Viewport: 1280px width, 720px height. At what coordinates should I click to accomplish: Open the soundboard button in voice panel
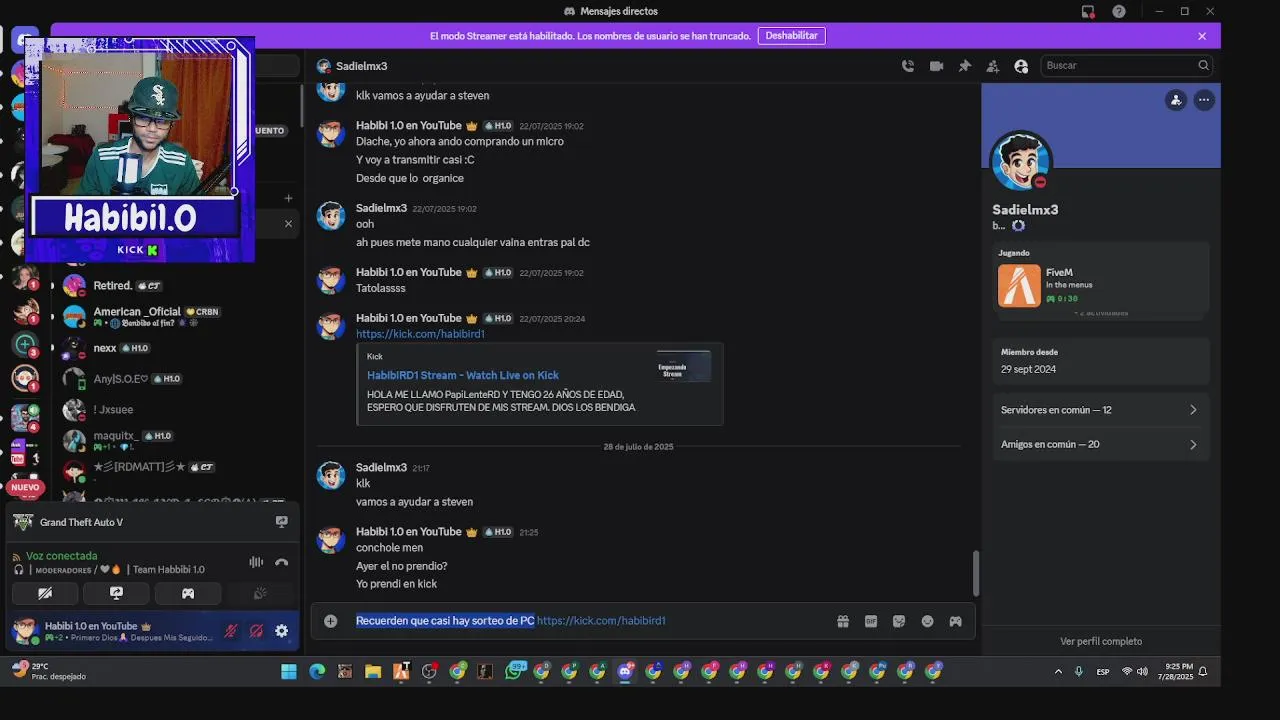pyautogui.click(x=260, y=593)
